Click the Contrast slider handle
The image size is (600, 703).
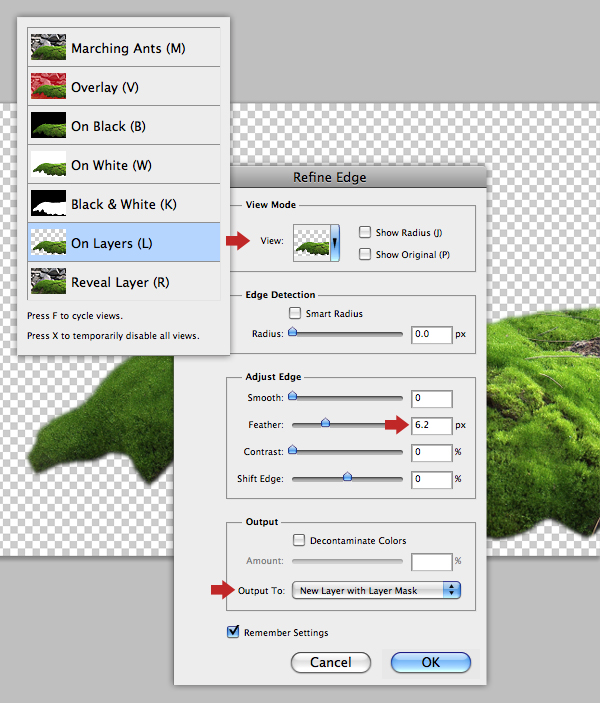click(x=292, y=450)
